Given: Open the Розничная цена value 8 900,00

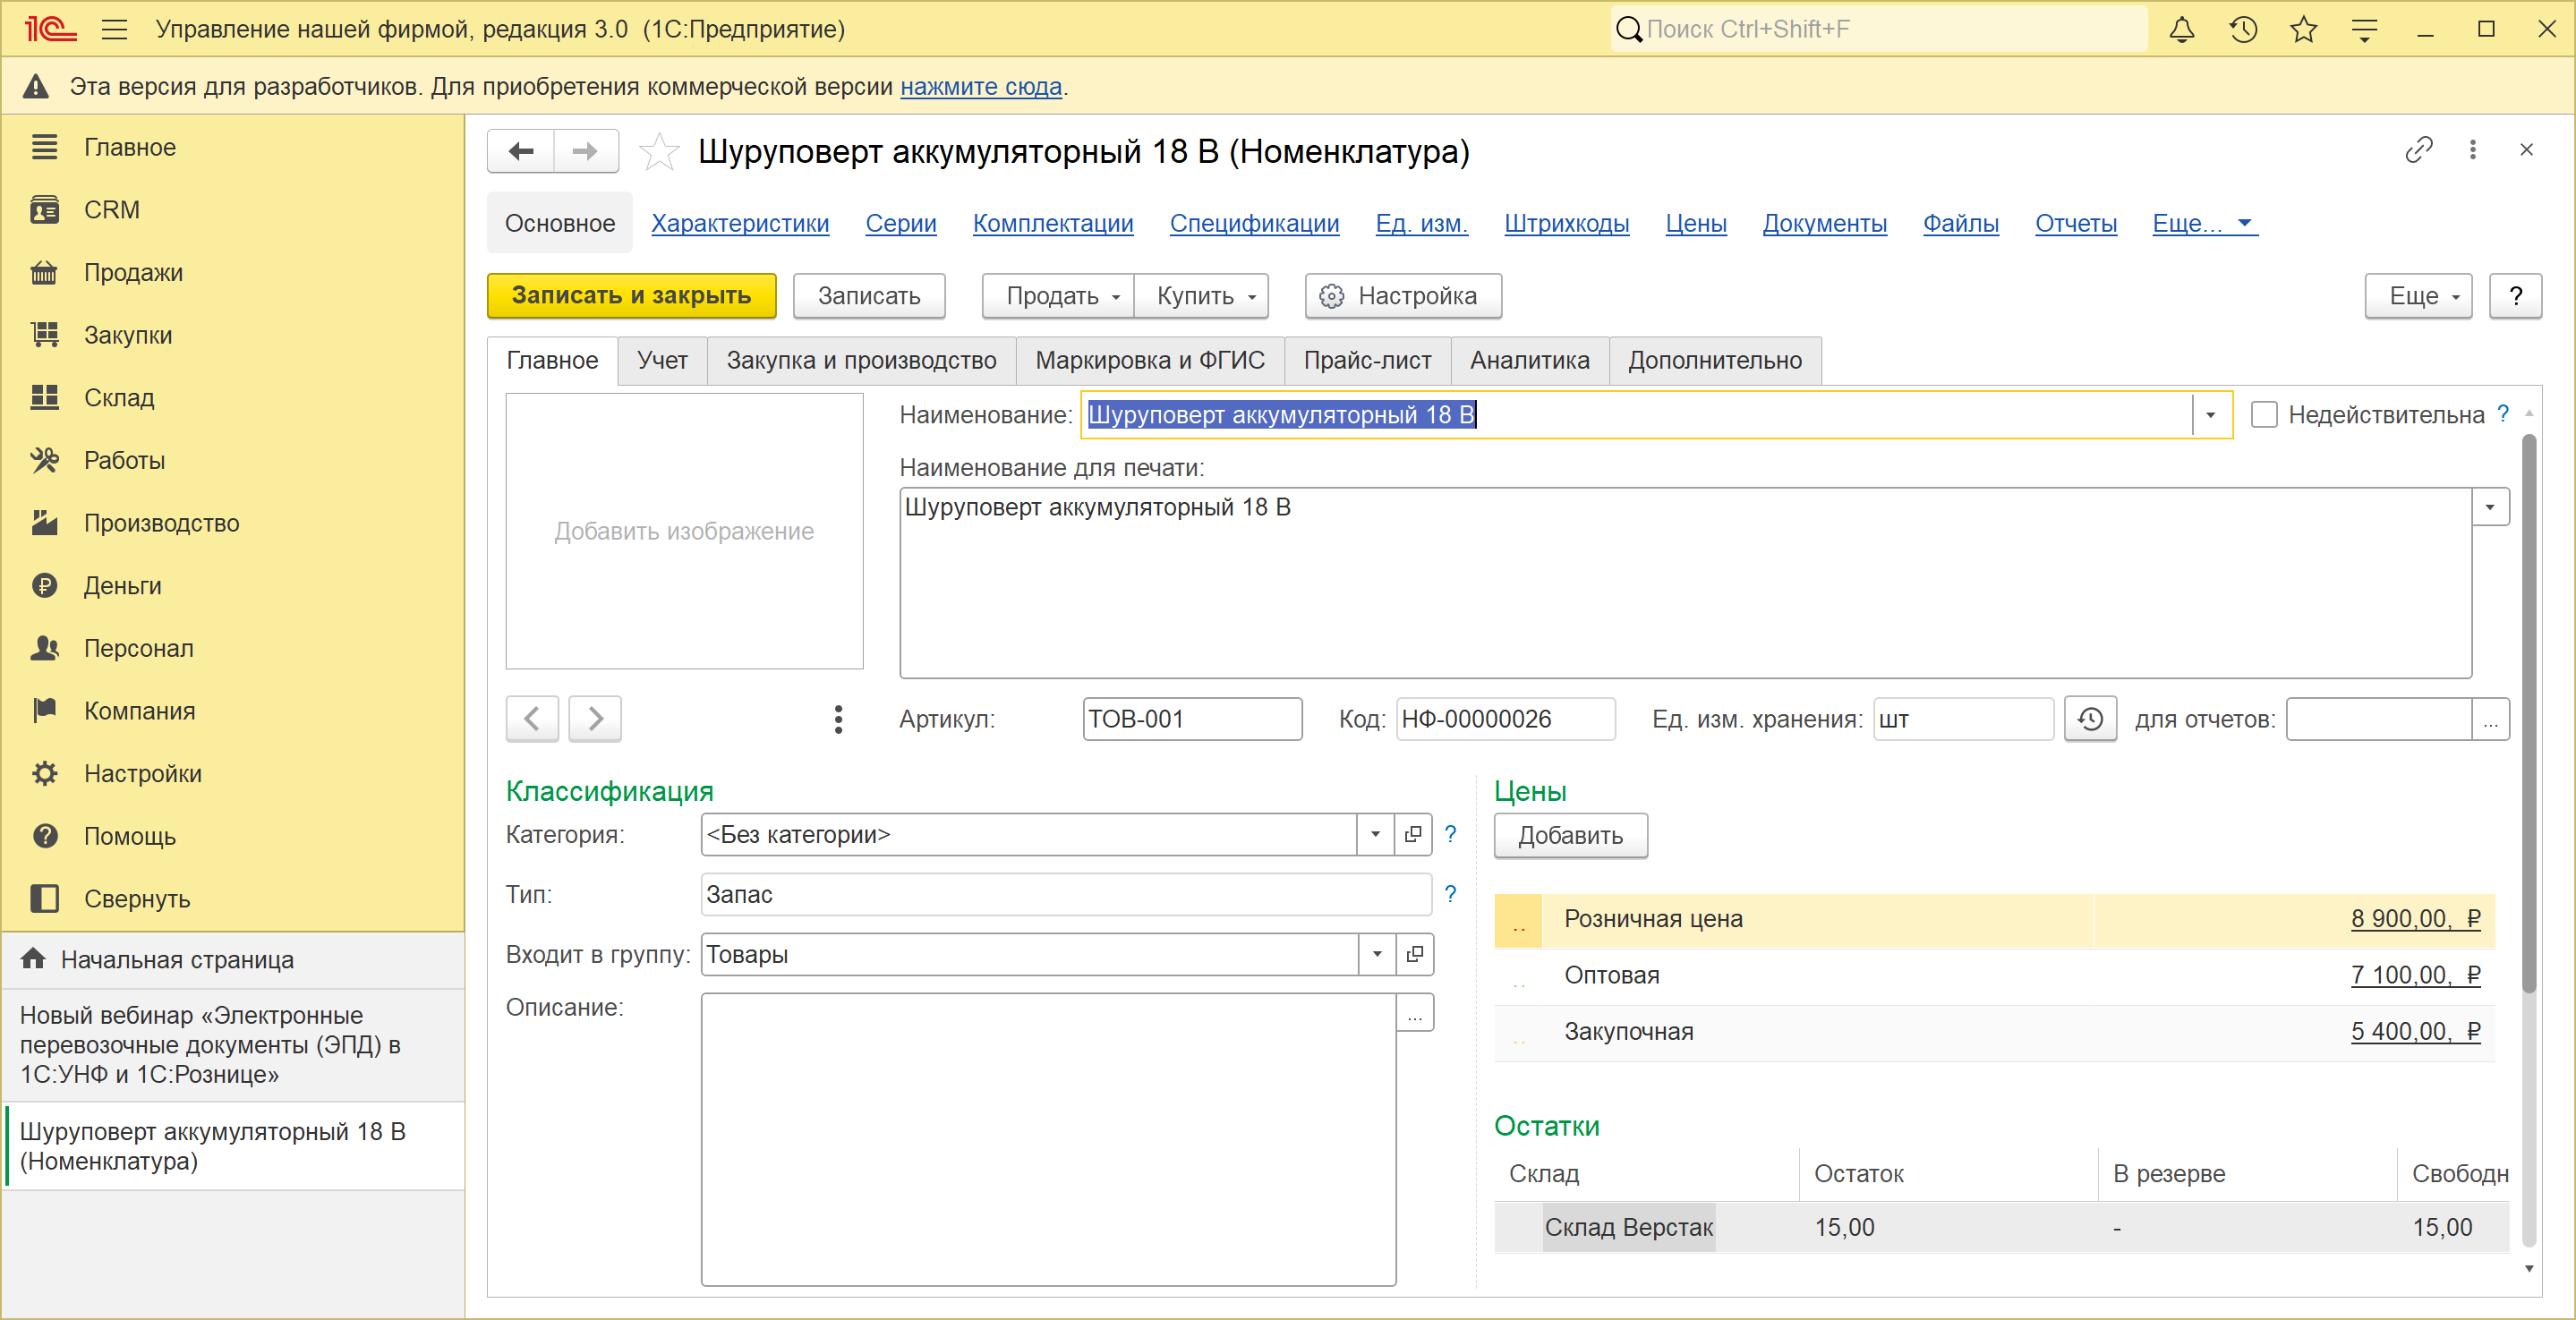Looking at the screenshot, I should (x=2415, y=919).
